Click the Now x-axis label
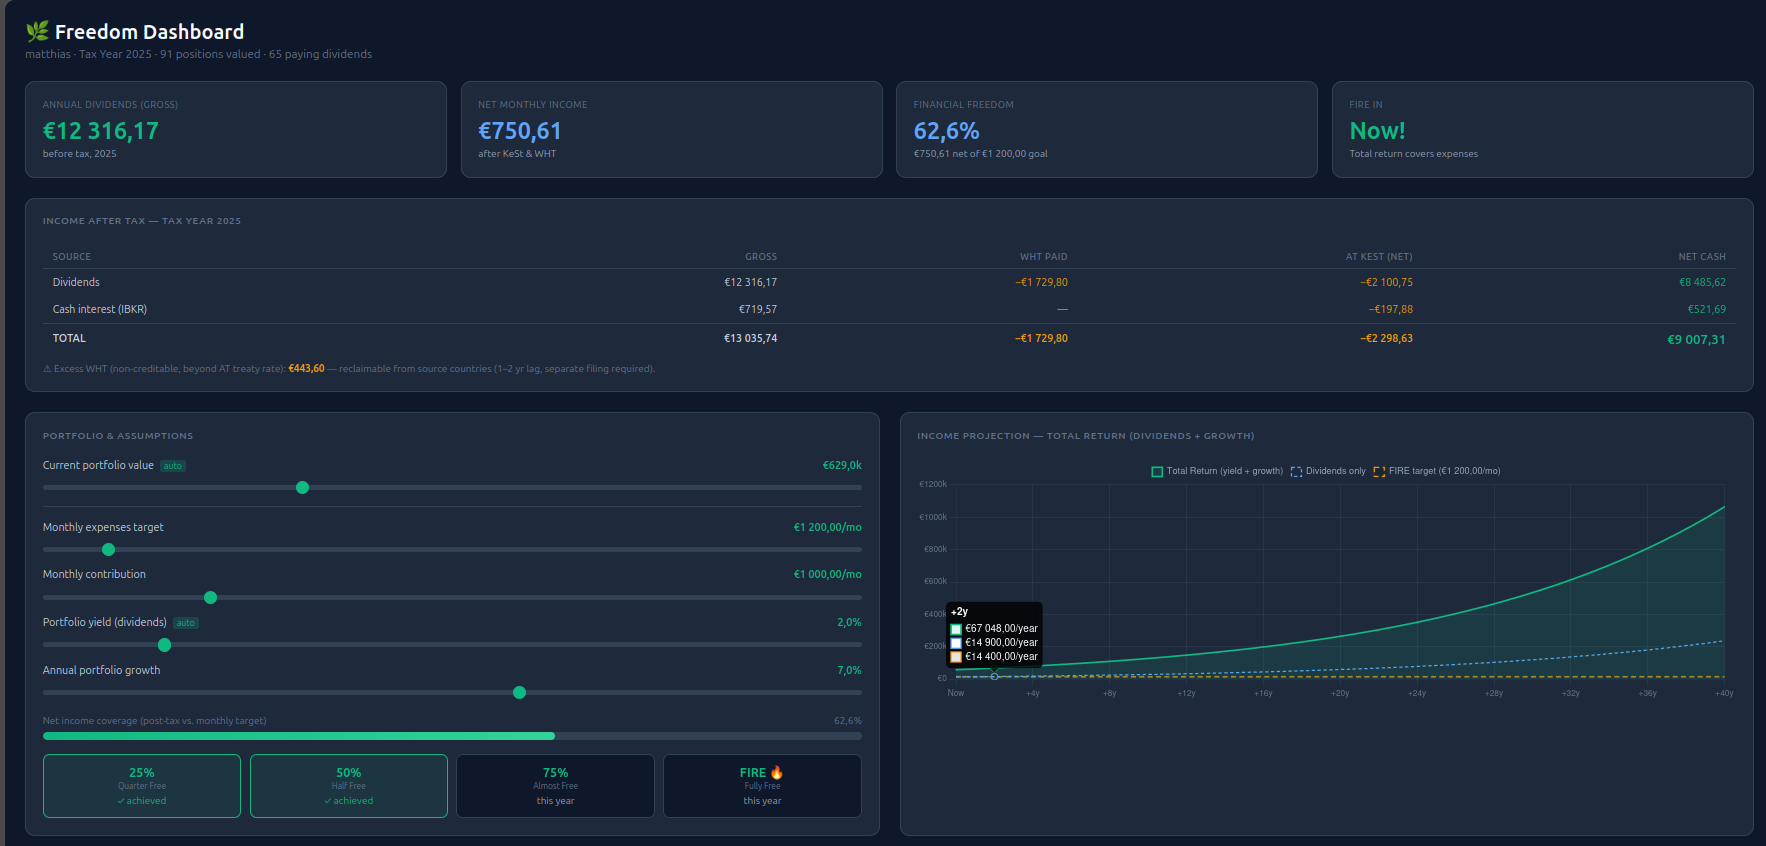1766x846 pixels. (x=956, y=693)
